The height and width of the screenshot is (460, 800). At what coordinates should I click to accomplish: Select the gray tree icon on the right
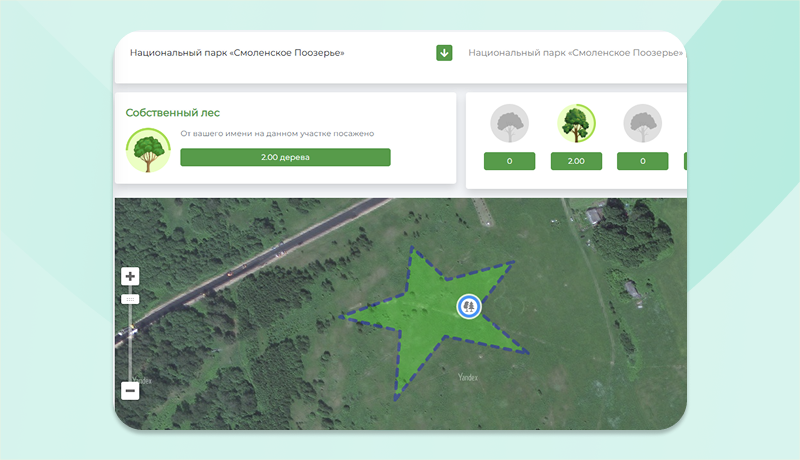pyautogui.click(x=643, y=123)
